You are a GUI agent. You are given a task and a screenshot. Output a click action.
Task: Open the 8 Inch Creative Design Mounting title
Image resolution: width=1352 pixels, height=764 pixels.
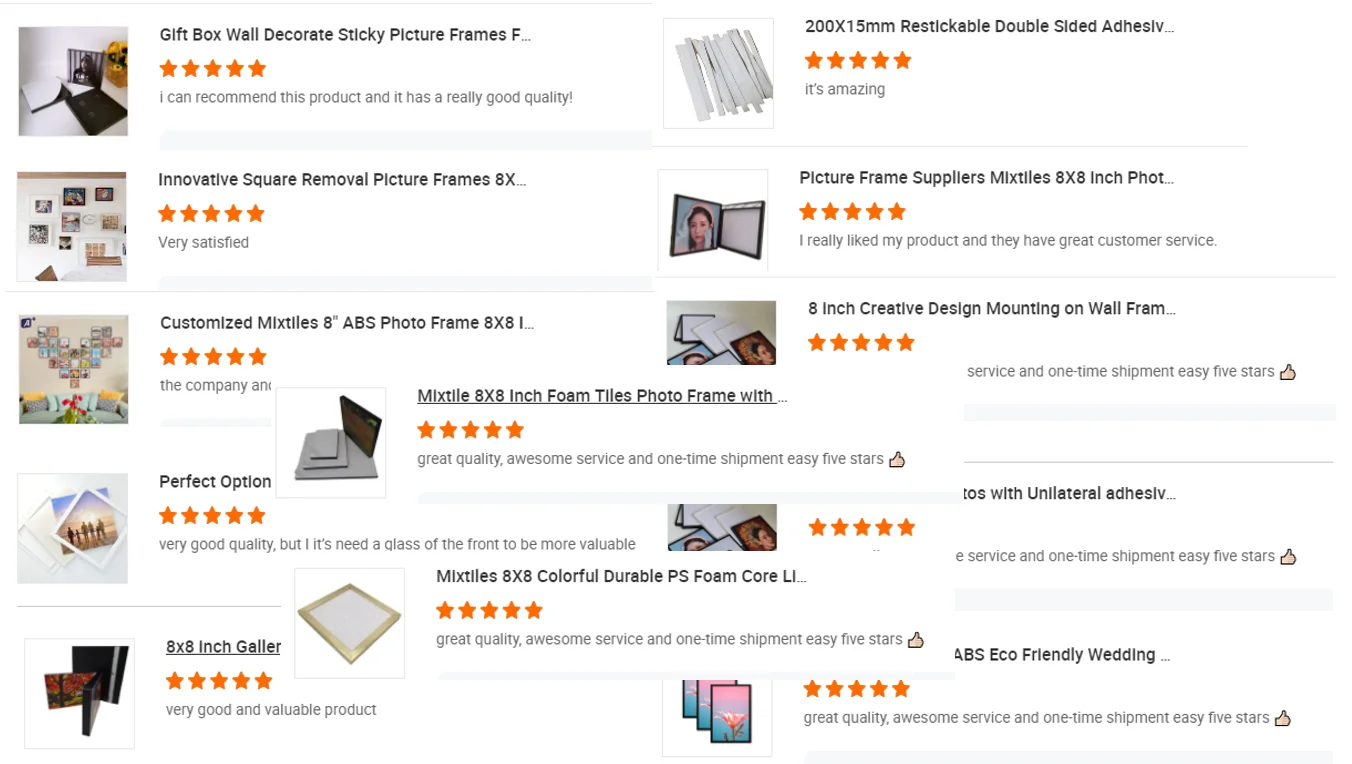[992, 309]
